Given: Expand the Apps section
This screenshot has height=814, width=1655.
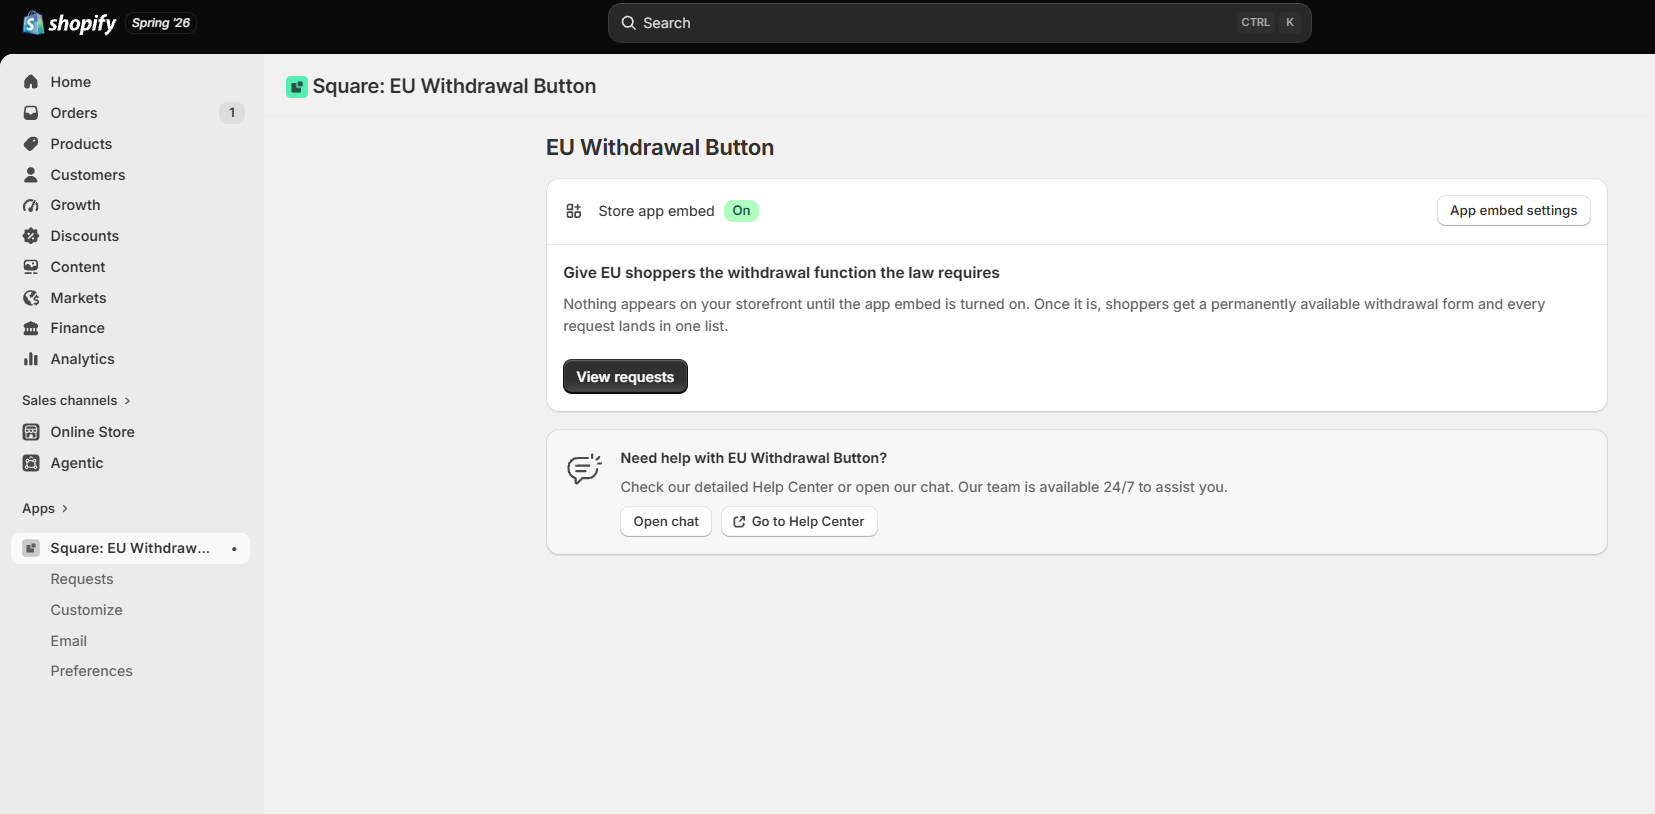Looking at the screenshot, I should click(45, 509).
